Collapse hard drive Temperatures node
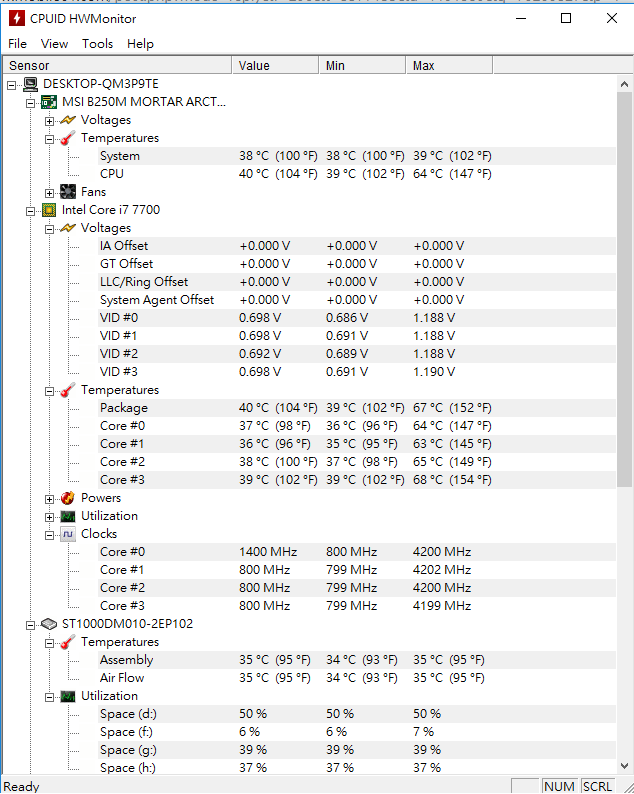634x794 pixels. click(49, 643)
